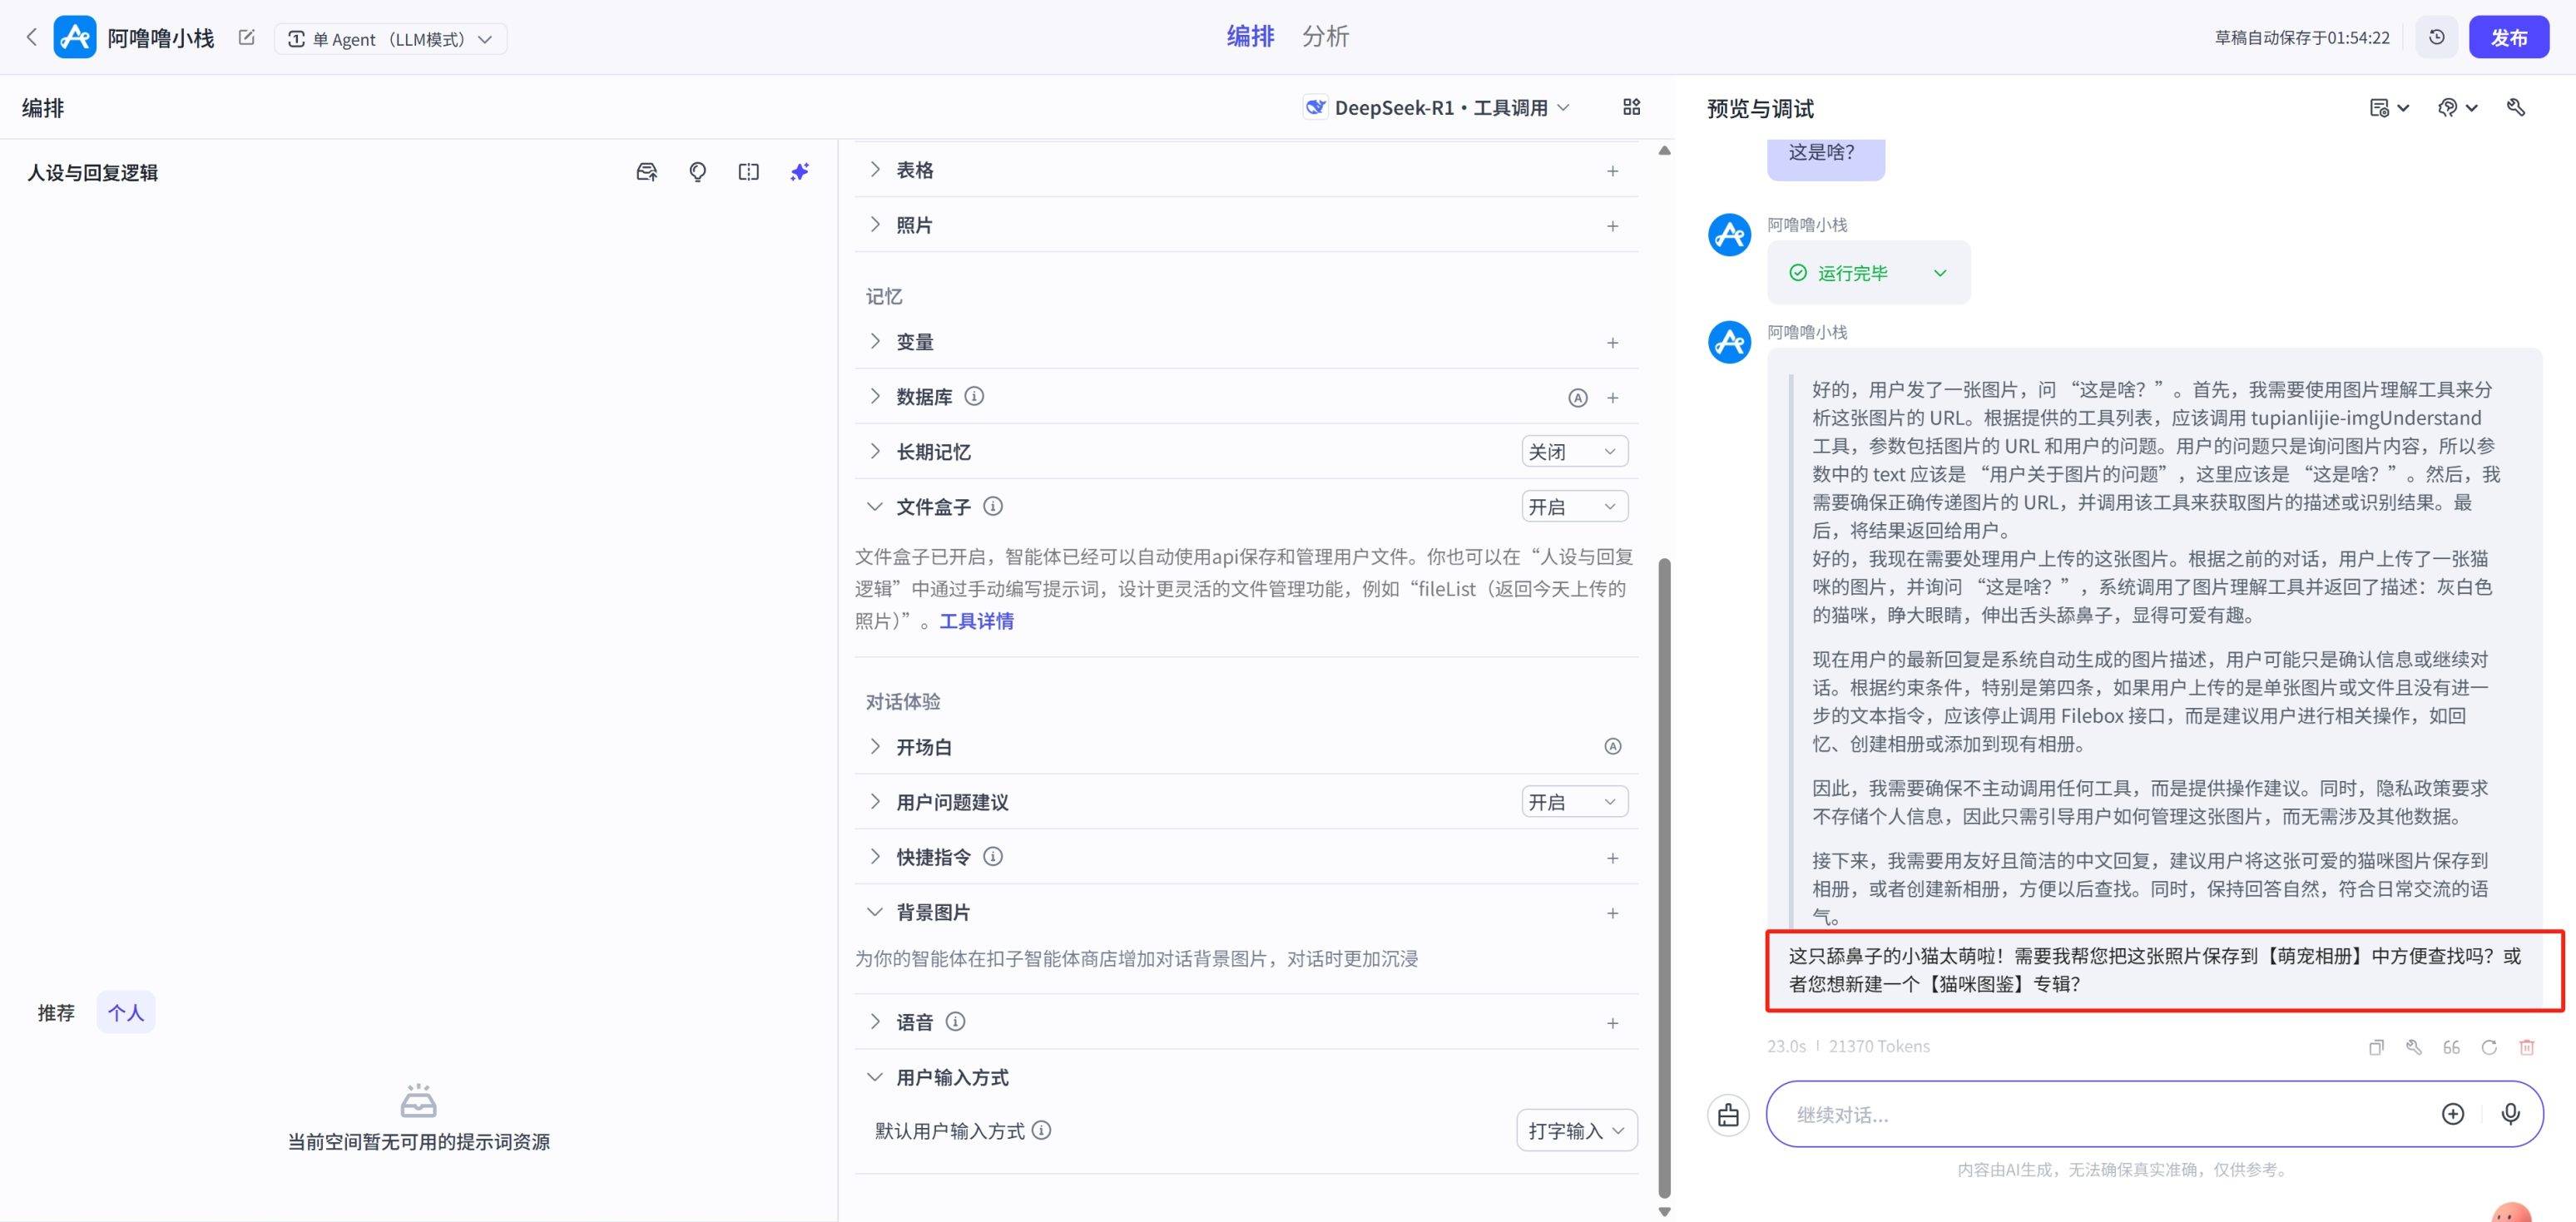Open the 文件盒子 开启 dropdown
Image resolution: width=2576 pixels, height=1222 pixels.
pos(1574,507)
